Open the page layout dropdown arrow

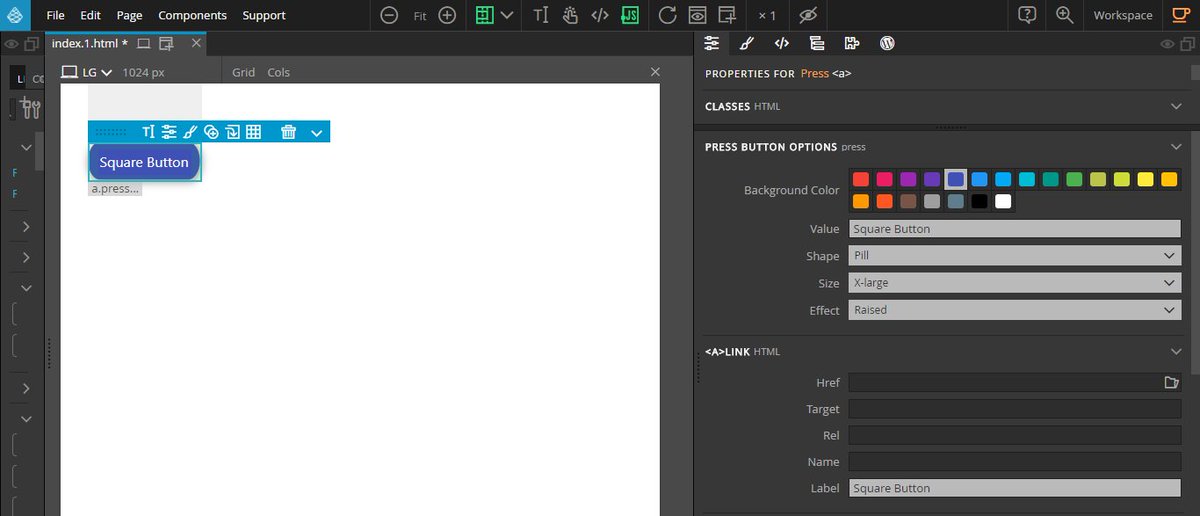point(507,15)
